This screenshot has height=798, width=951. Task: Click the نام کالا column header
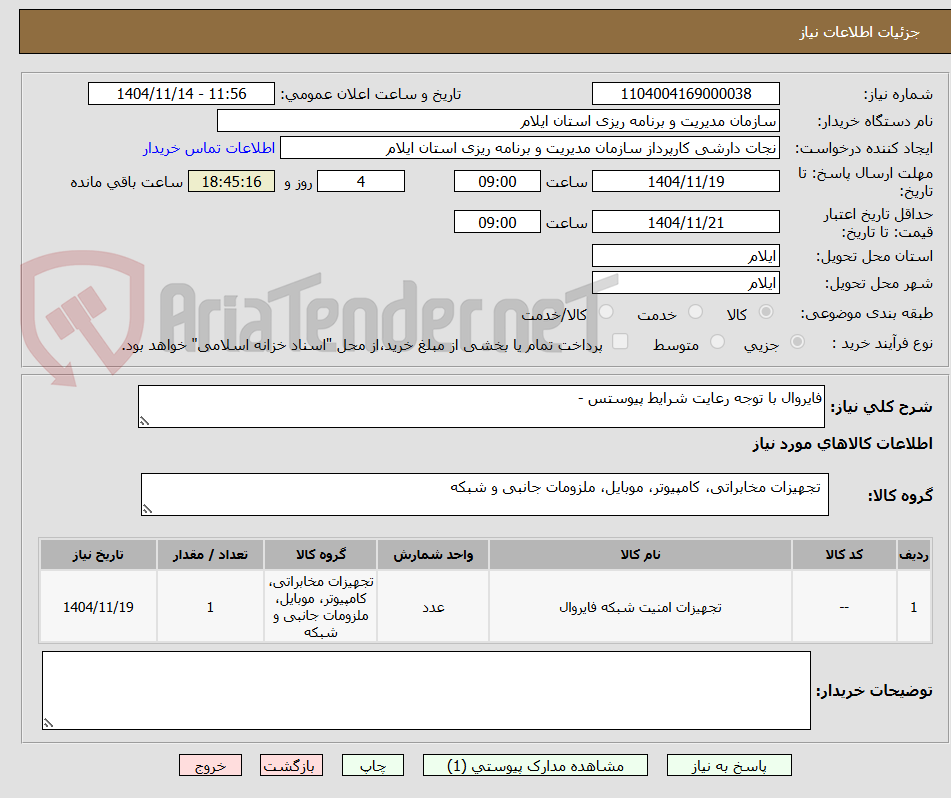640,555
